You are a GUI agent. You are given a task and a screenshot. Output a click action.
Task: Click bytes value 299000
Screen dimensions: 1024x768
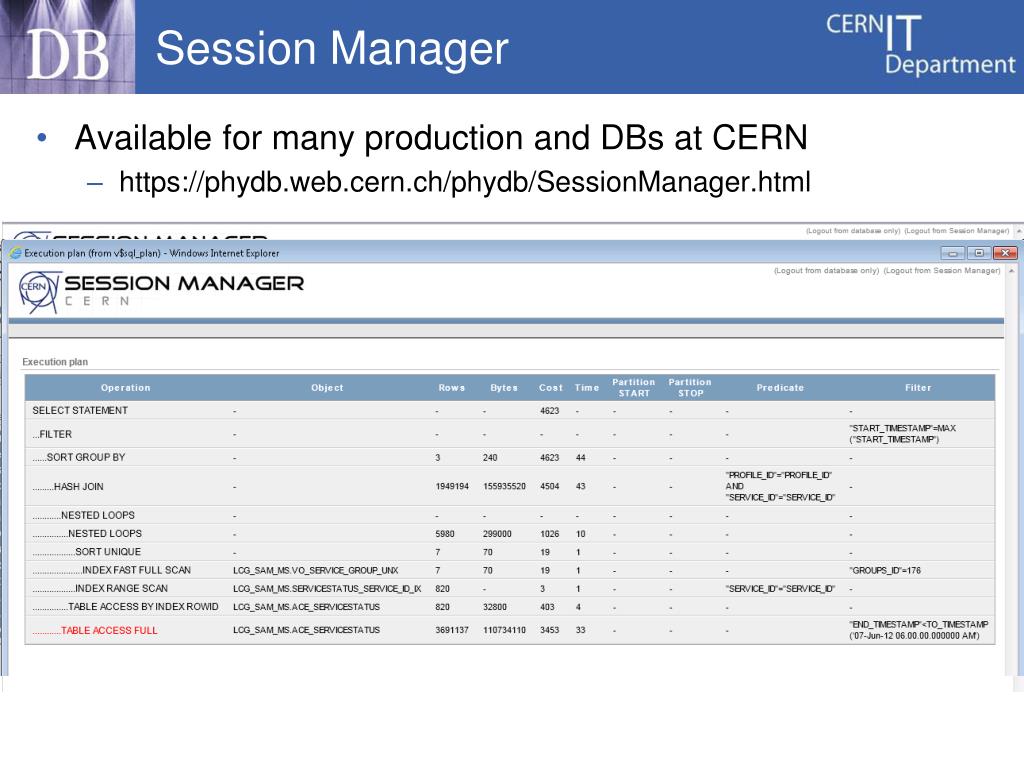pos(497,534)
